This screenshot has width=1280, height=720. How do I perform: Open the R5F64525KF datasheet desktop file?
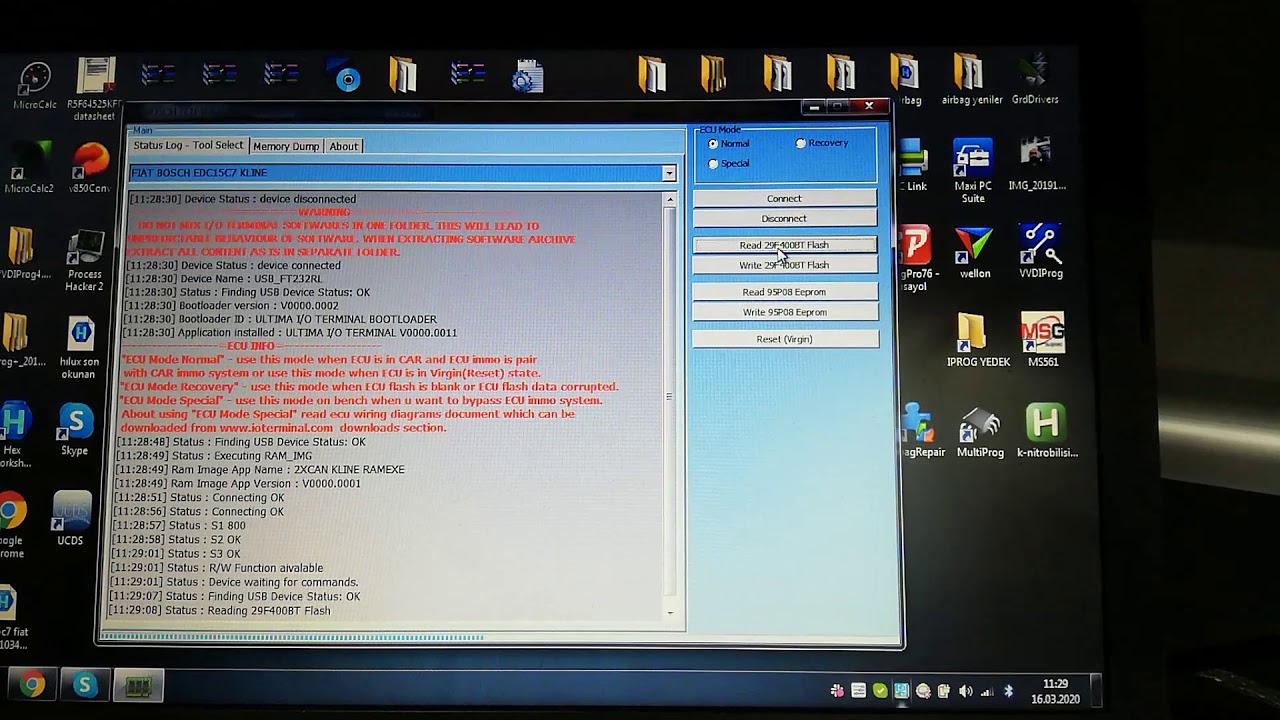pyautogui.click(x=95, y=90)
